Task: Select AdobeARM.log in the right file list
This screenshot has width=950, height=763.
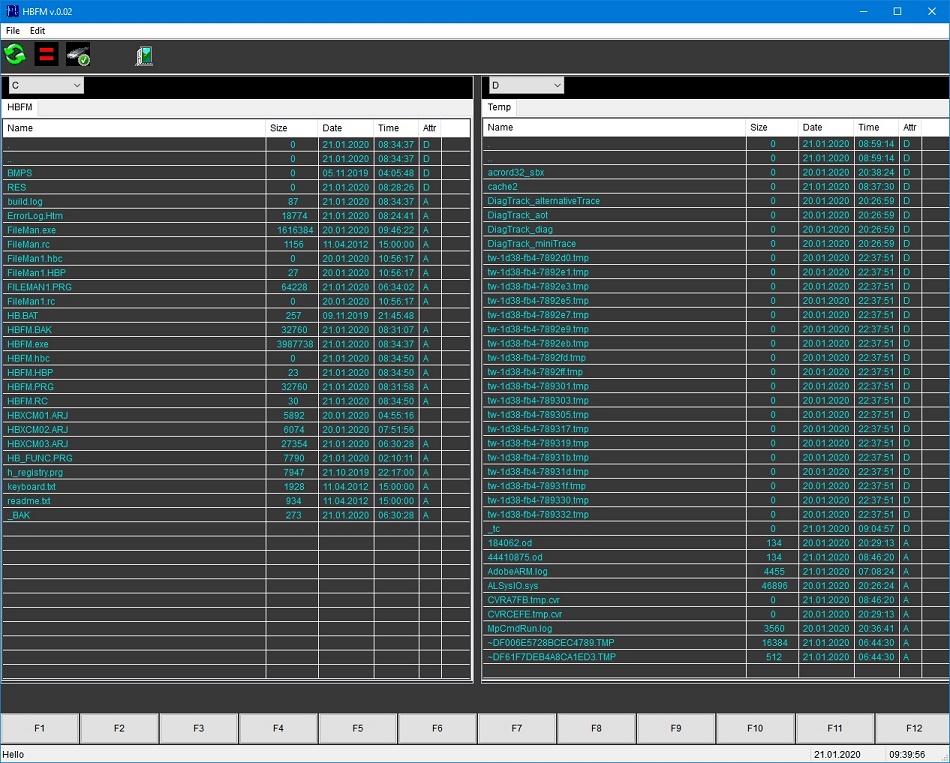Action: click(517, 572)
